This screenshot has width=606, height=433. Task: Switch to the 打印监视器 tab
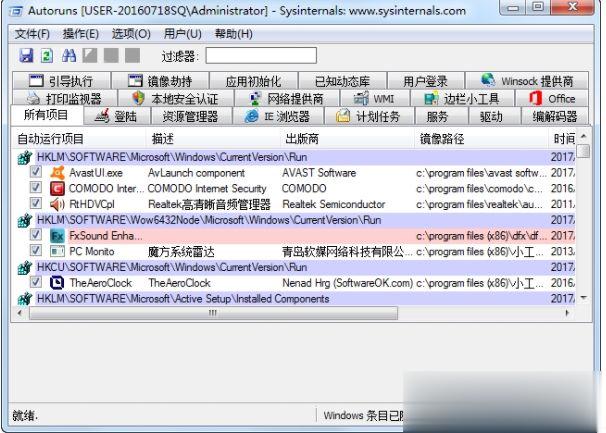(65, 99)
